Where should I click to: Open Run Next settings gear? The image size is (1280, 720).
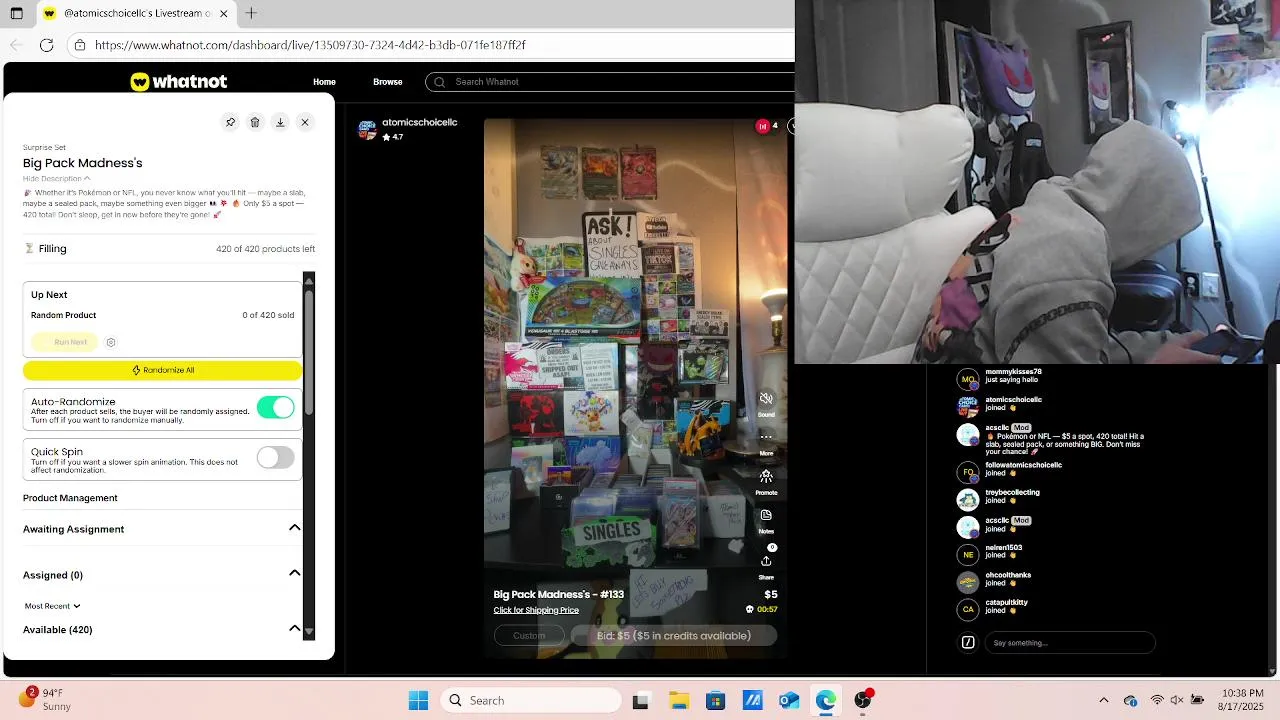pos(111,342)
